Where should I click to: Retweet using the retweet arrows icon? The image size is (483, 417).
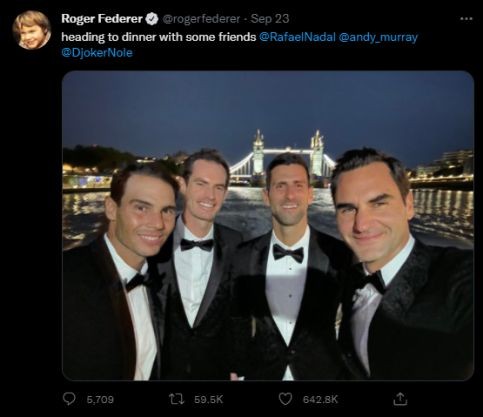coord(176,399)
